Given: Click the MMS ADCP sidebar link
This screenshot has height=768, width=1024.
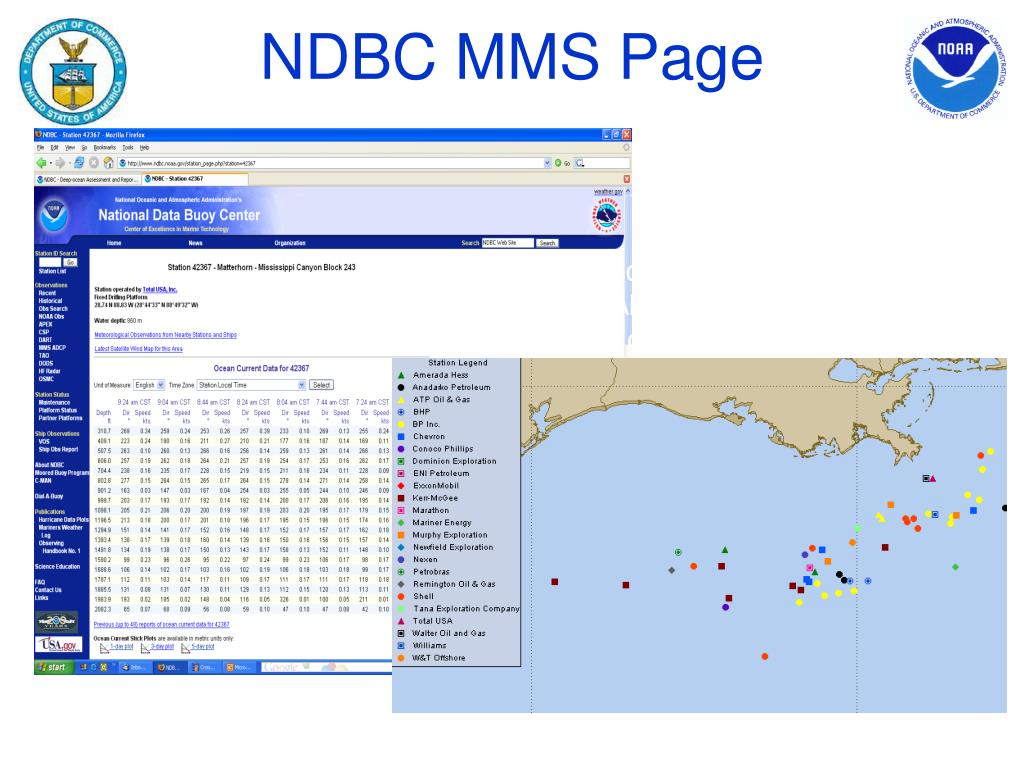Looking at the screenshot, I should [x=52, y=348].
